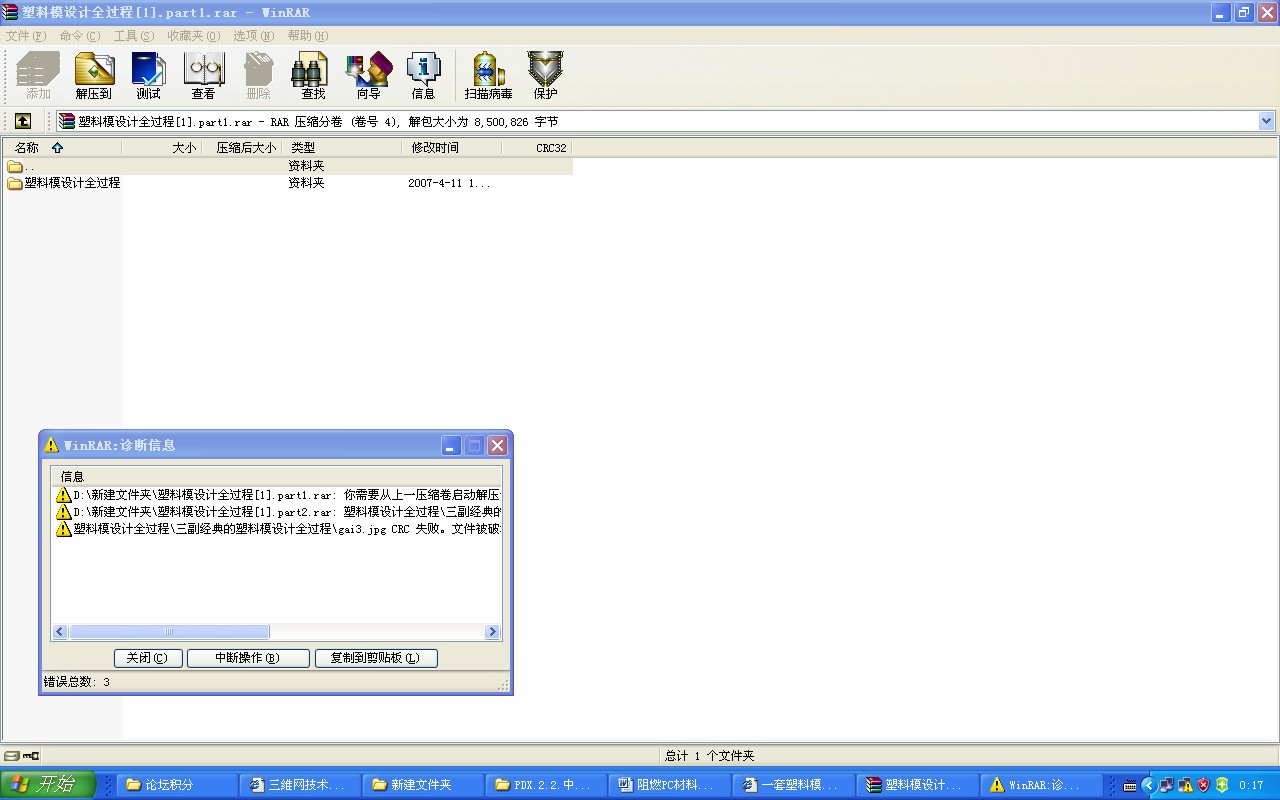Screen dimensions: 1280x800
Task: Switch to WinRAR:诊 taskbar button
Action: coord(1040,785)
